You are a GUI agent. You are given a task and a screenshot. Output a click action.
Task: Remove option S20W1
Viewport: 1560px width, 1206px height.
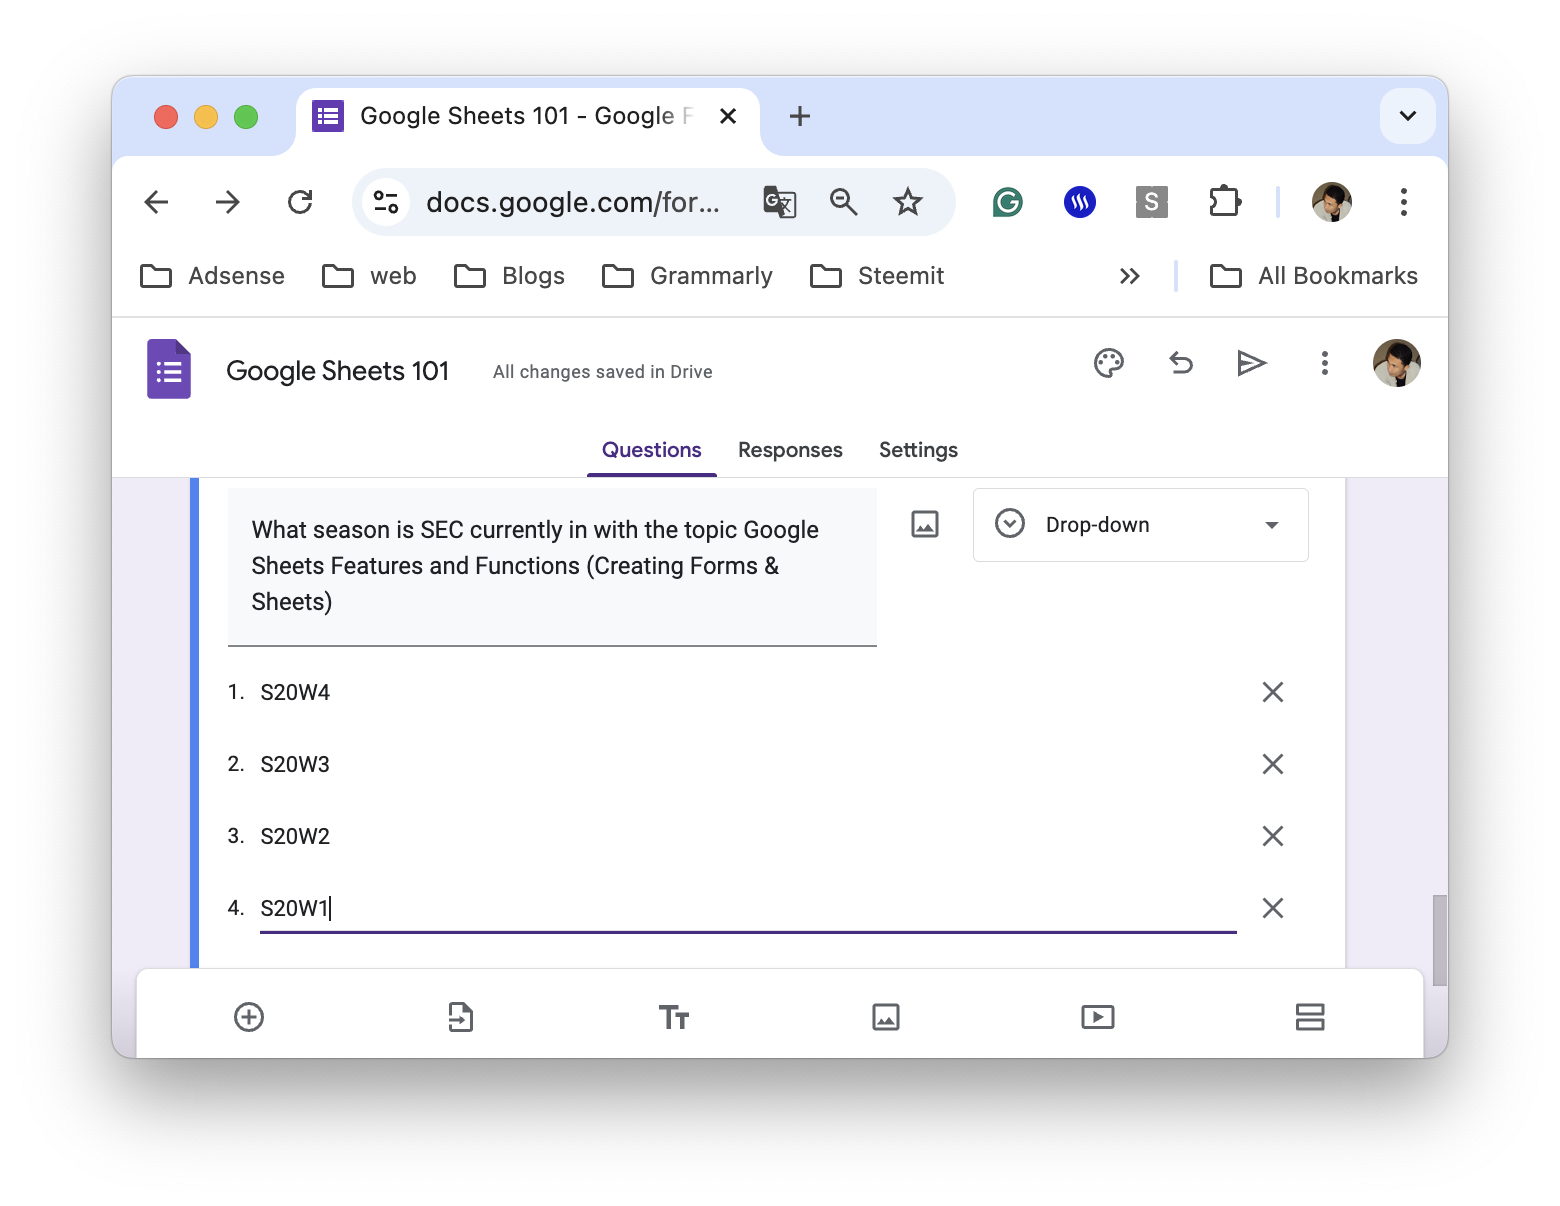1273,908
